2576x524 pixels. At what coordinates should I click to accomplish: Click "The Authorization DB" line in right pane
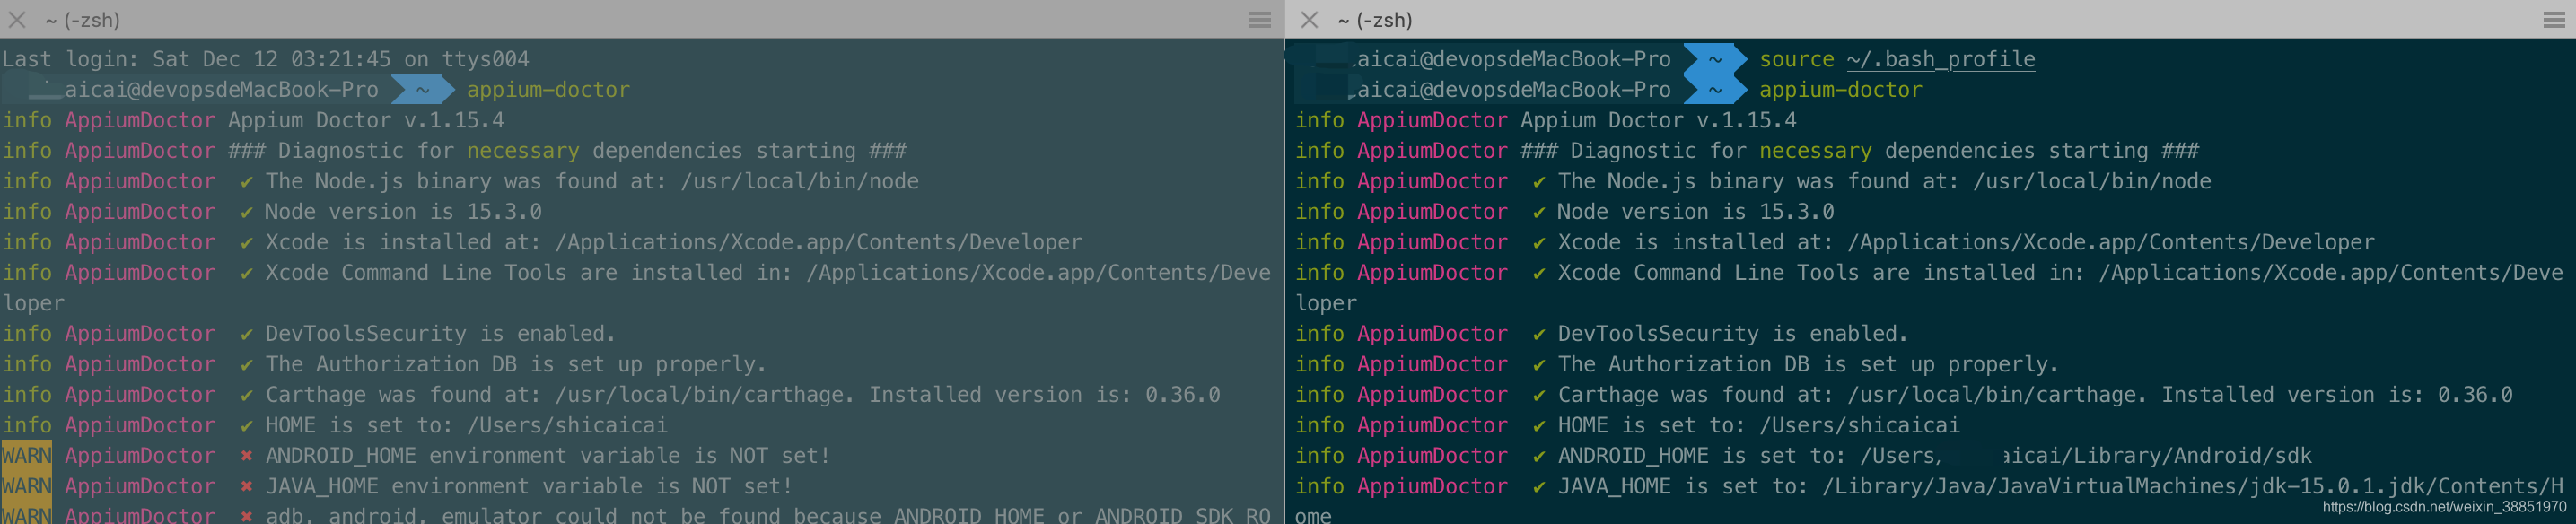[1808, 364]
